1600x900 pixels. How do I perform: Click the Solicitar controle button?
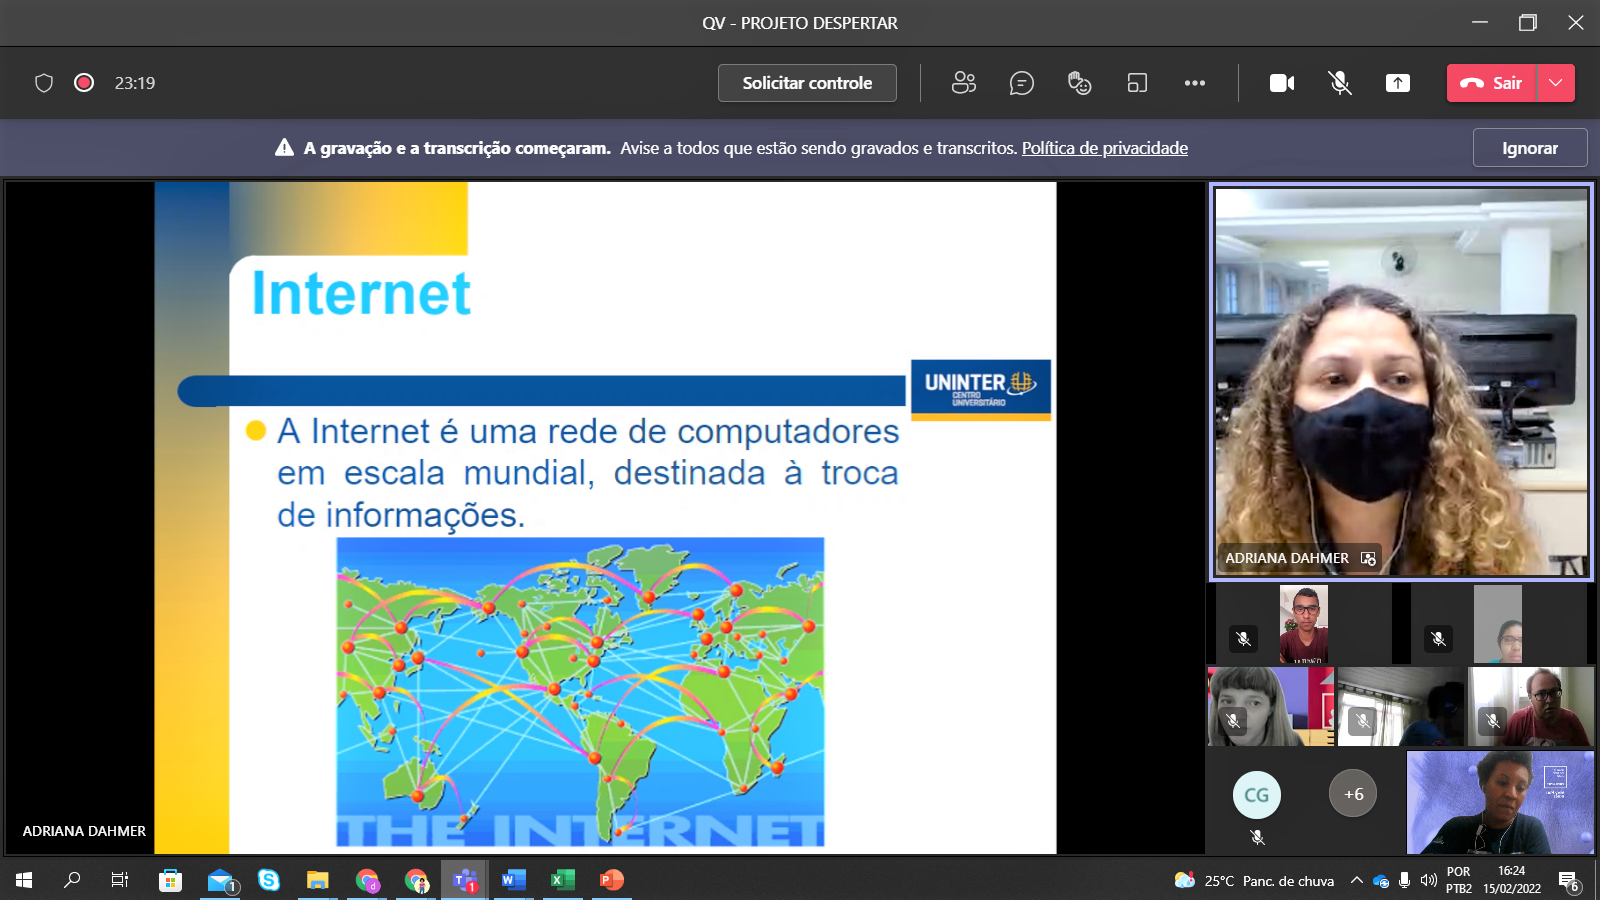pos(807,83)
